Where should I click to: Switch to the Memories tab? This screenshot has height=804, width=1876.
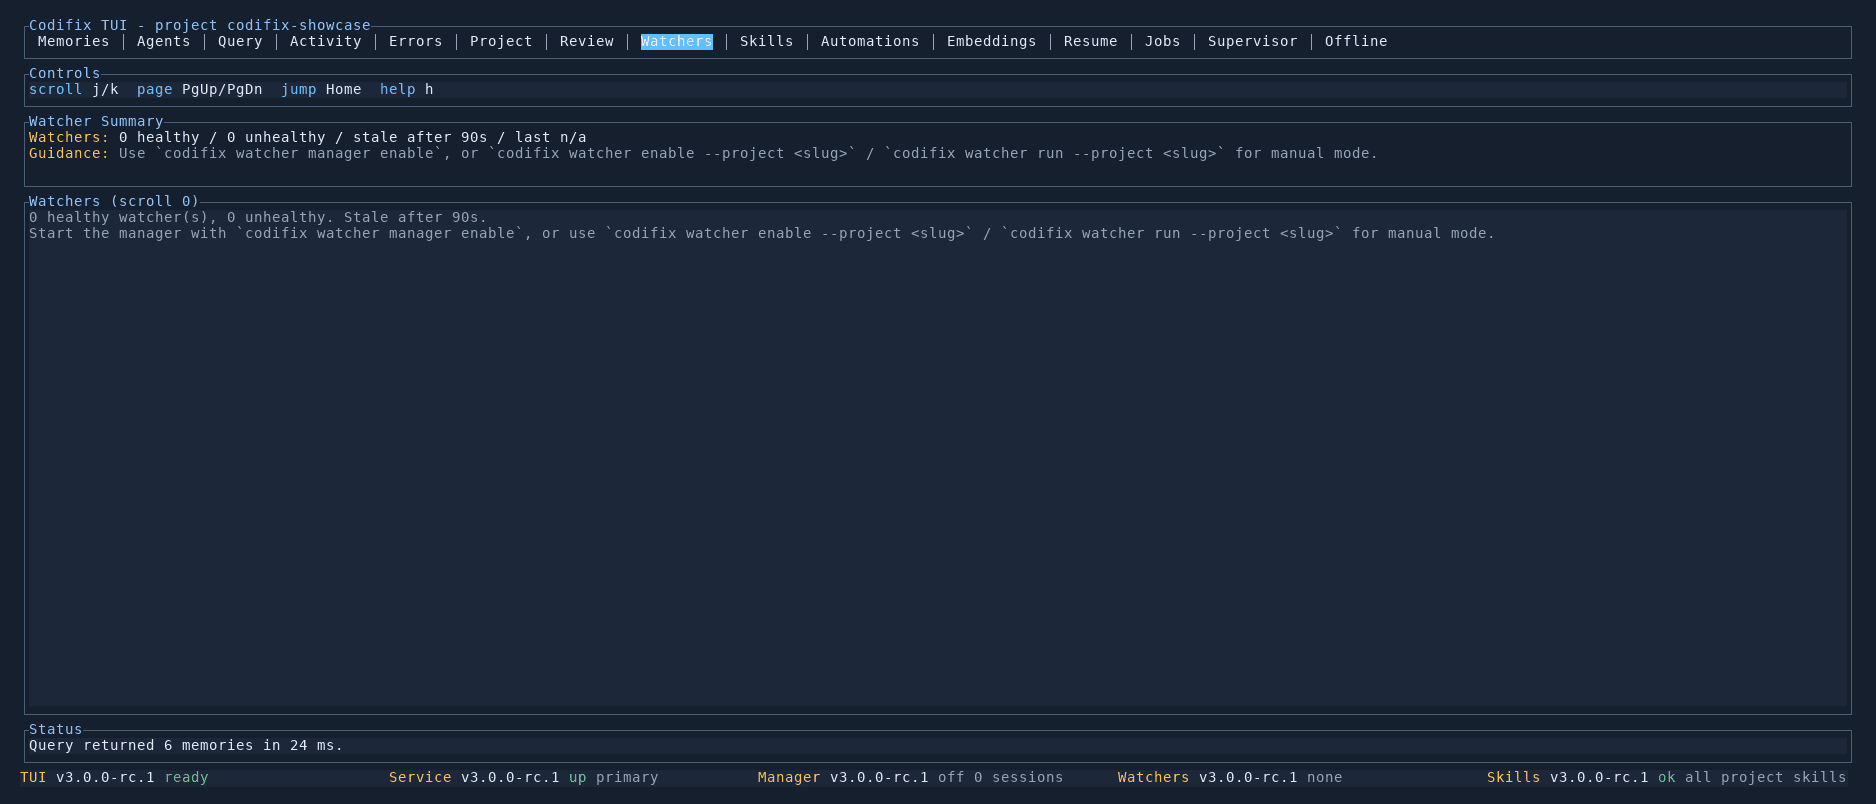click(x=73, y=41)
